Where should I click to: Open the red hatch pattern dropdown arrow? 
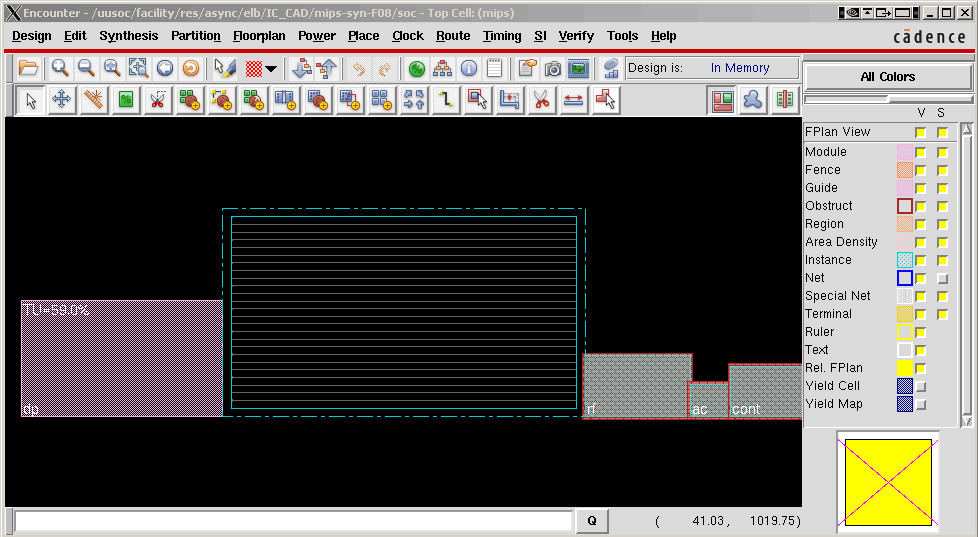pos(271,69)
